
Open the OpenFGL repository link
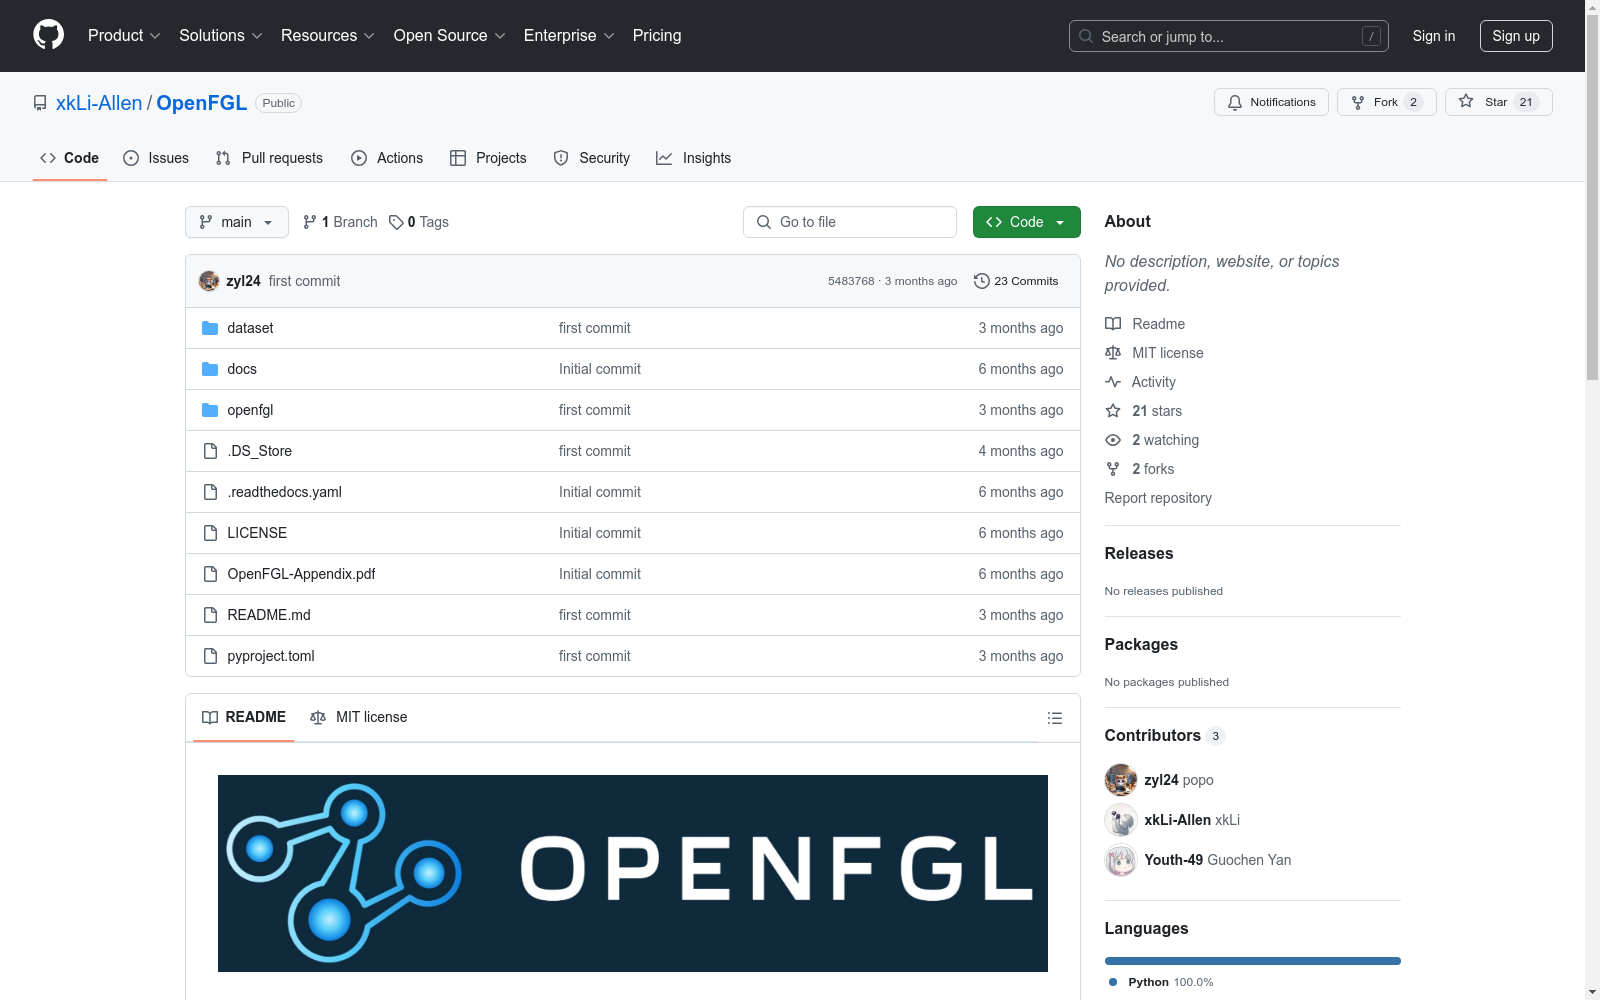pyautogui.click(x=202, y=103)
